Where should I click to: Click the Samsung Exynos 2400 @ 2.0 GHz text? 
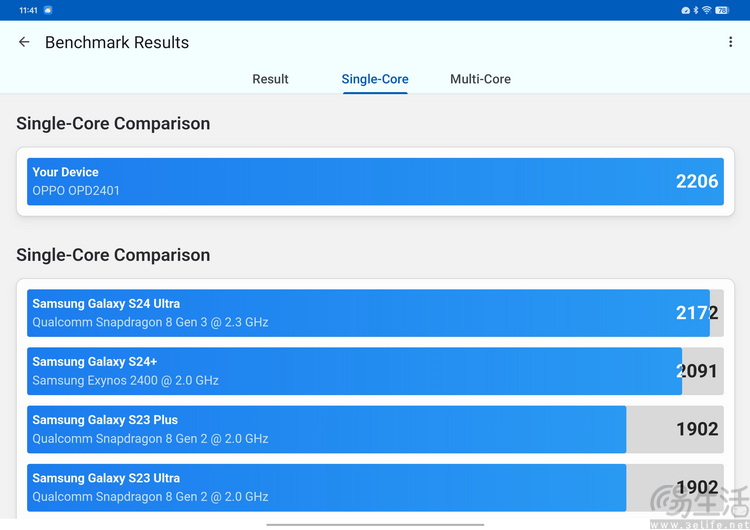coord(125,381)
